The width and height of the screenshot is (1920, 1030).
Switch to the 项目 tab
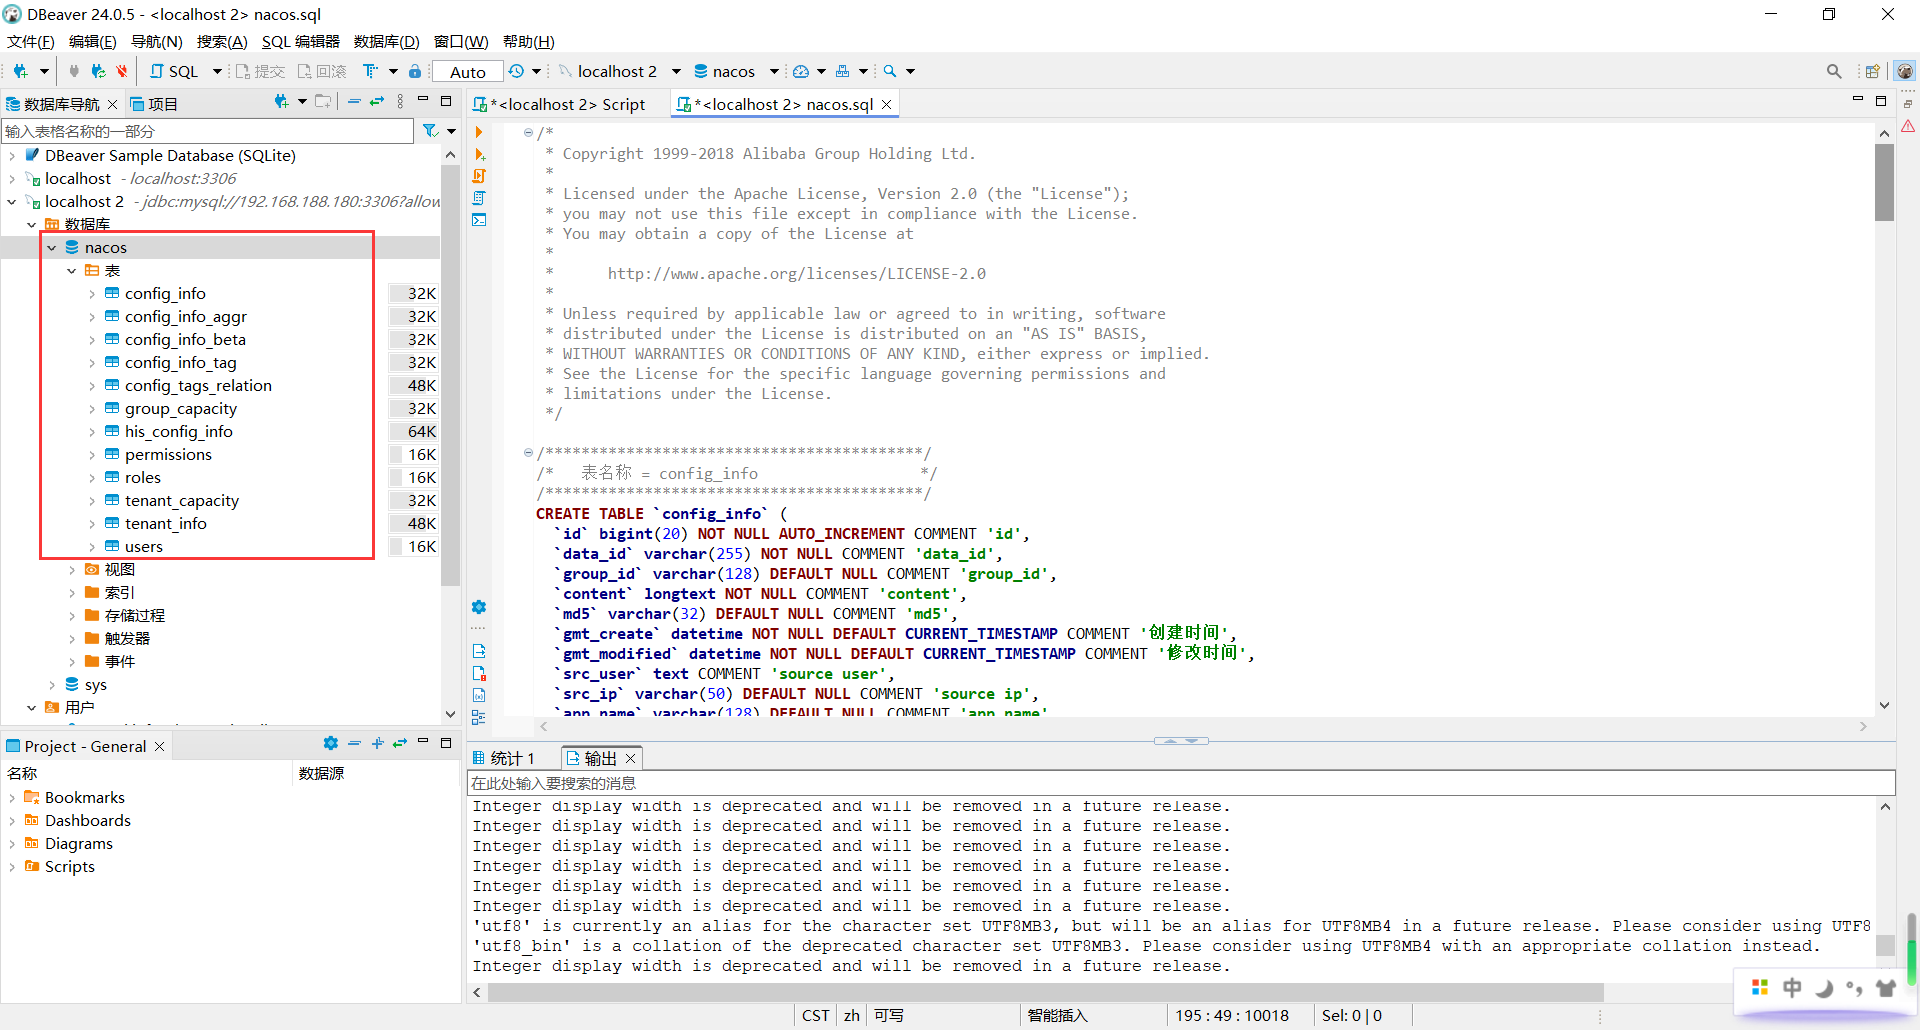[153, 104]
